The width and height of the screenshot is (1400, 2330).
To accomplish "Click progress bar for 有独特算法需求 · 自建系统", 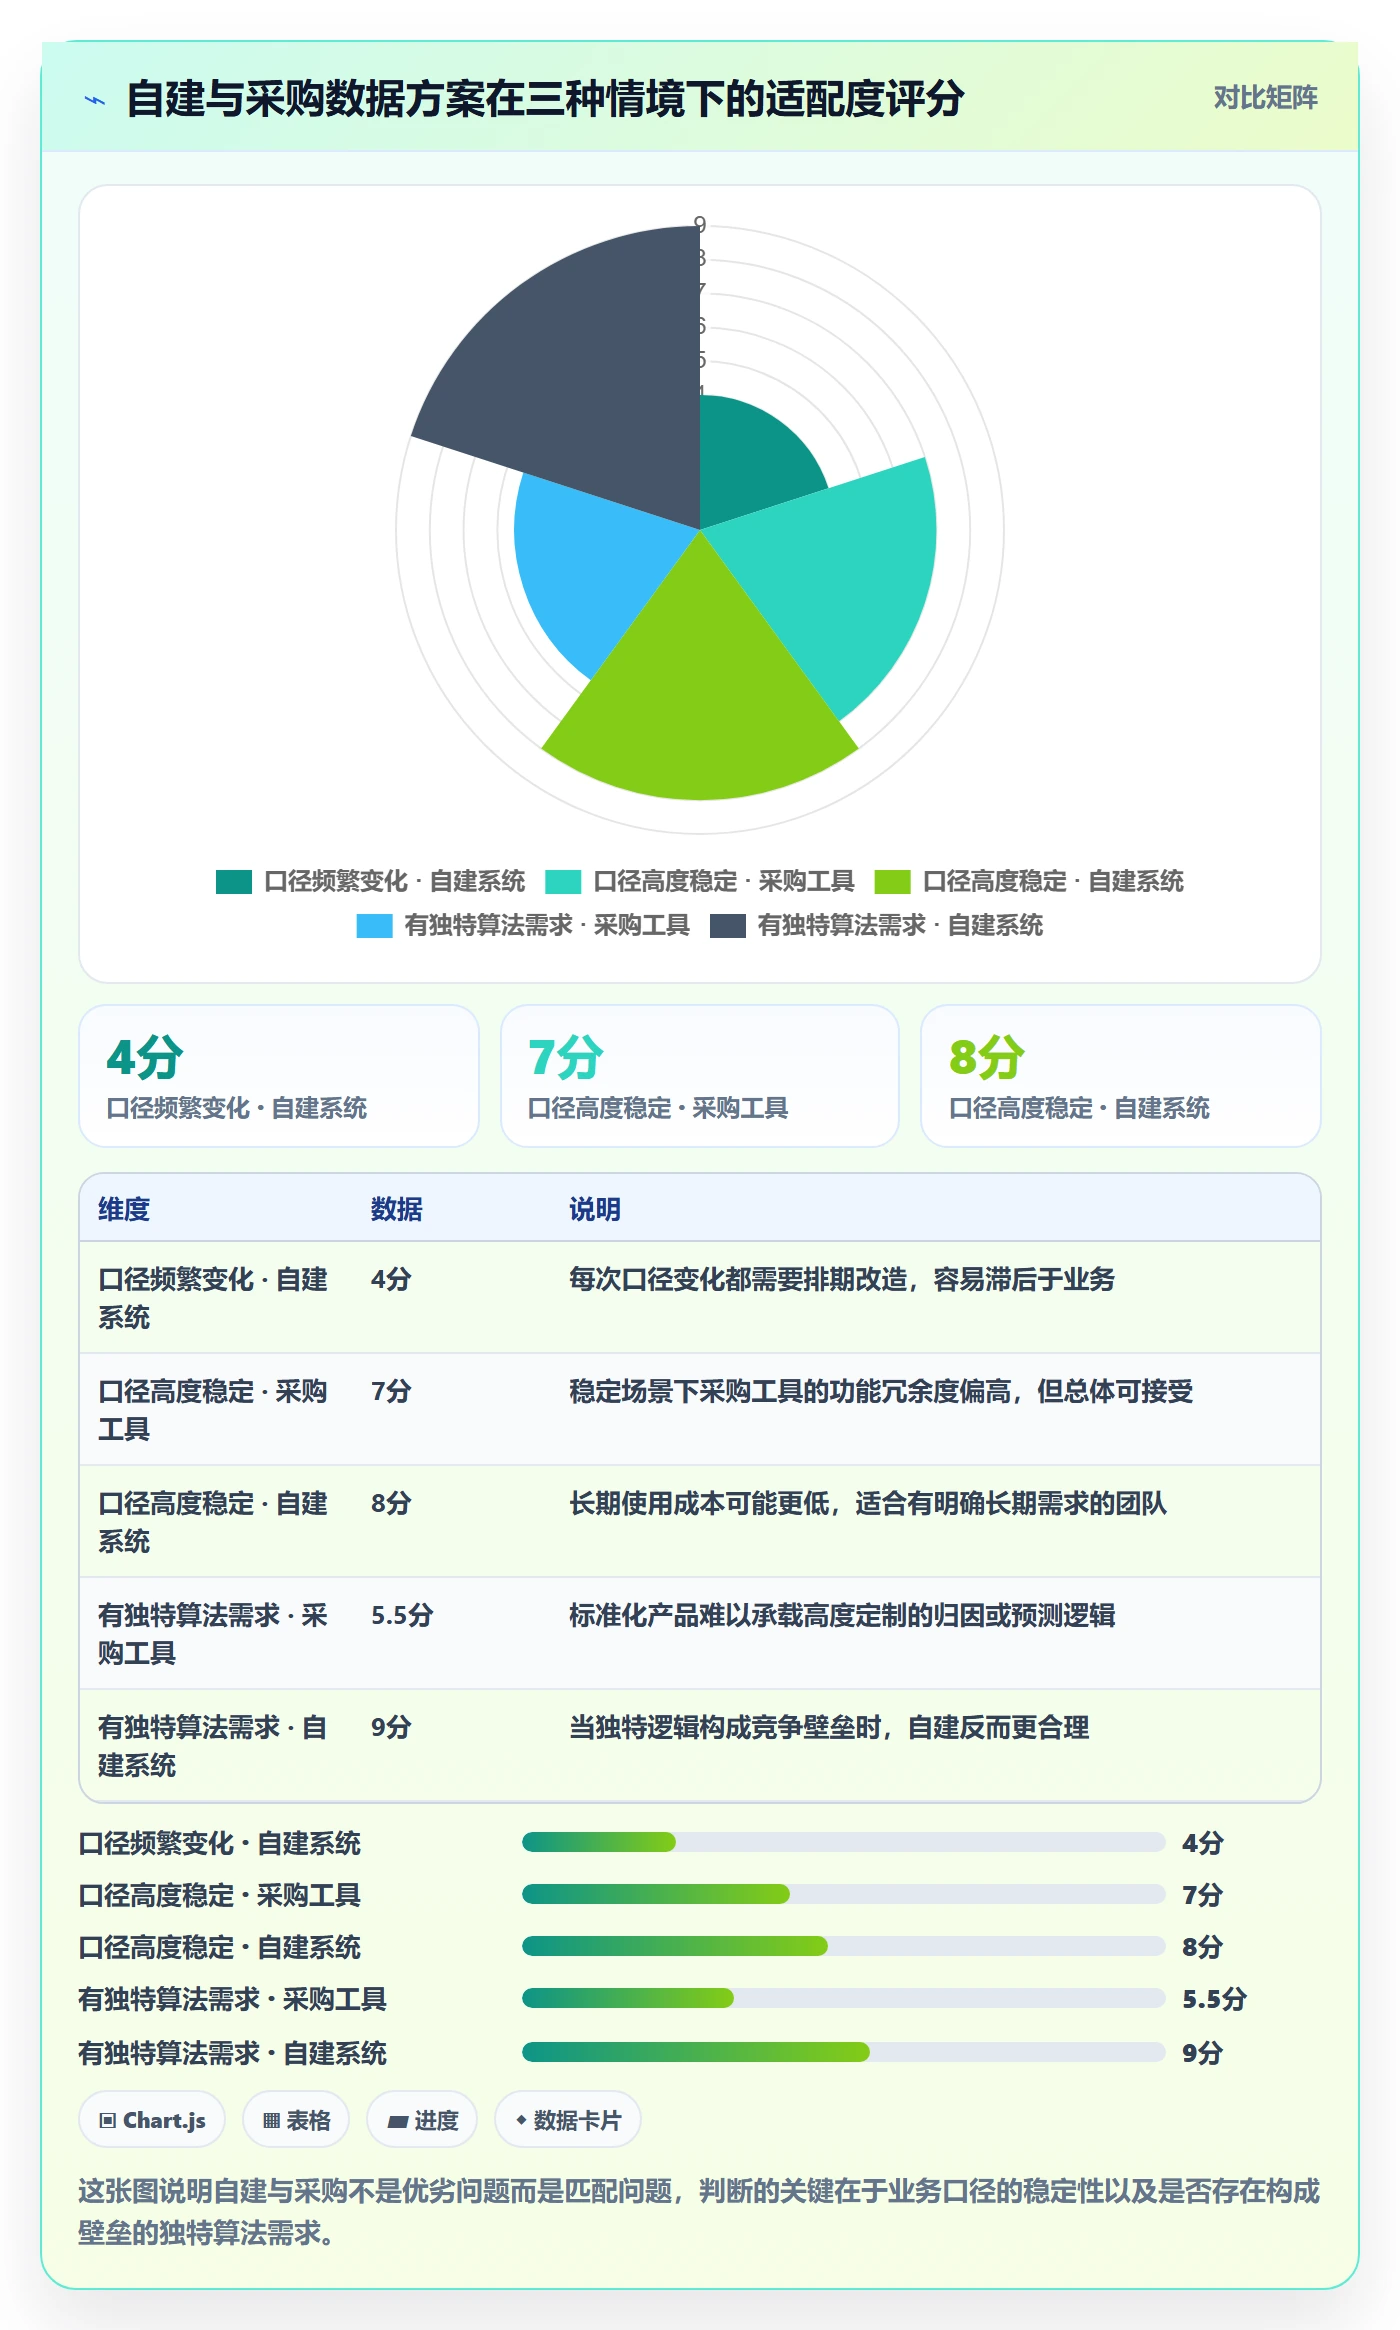I will 844,2052.
